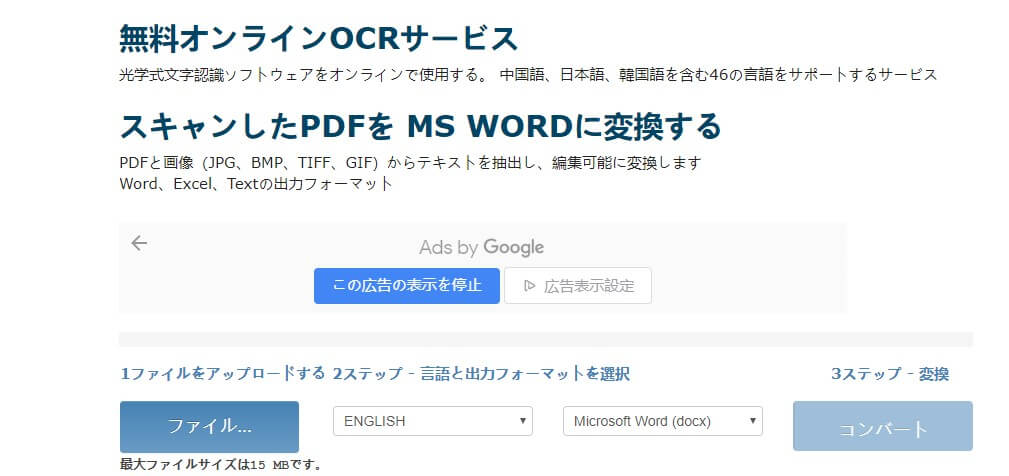This screenshot has height=476, width=1009.
Task: Open the Microsoft Word (docx) format dropdown
Action: 663,421
